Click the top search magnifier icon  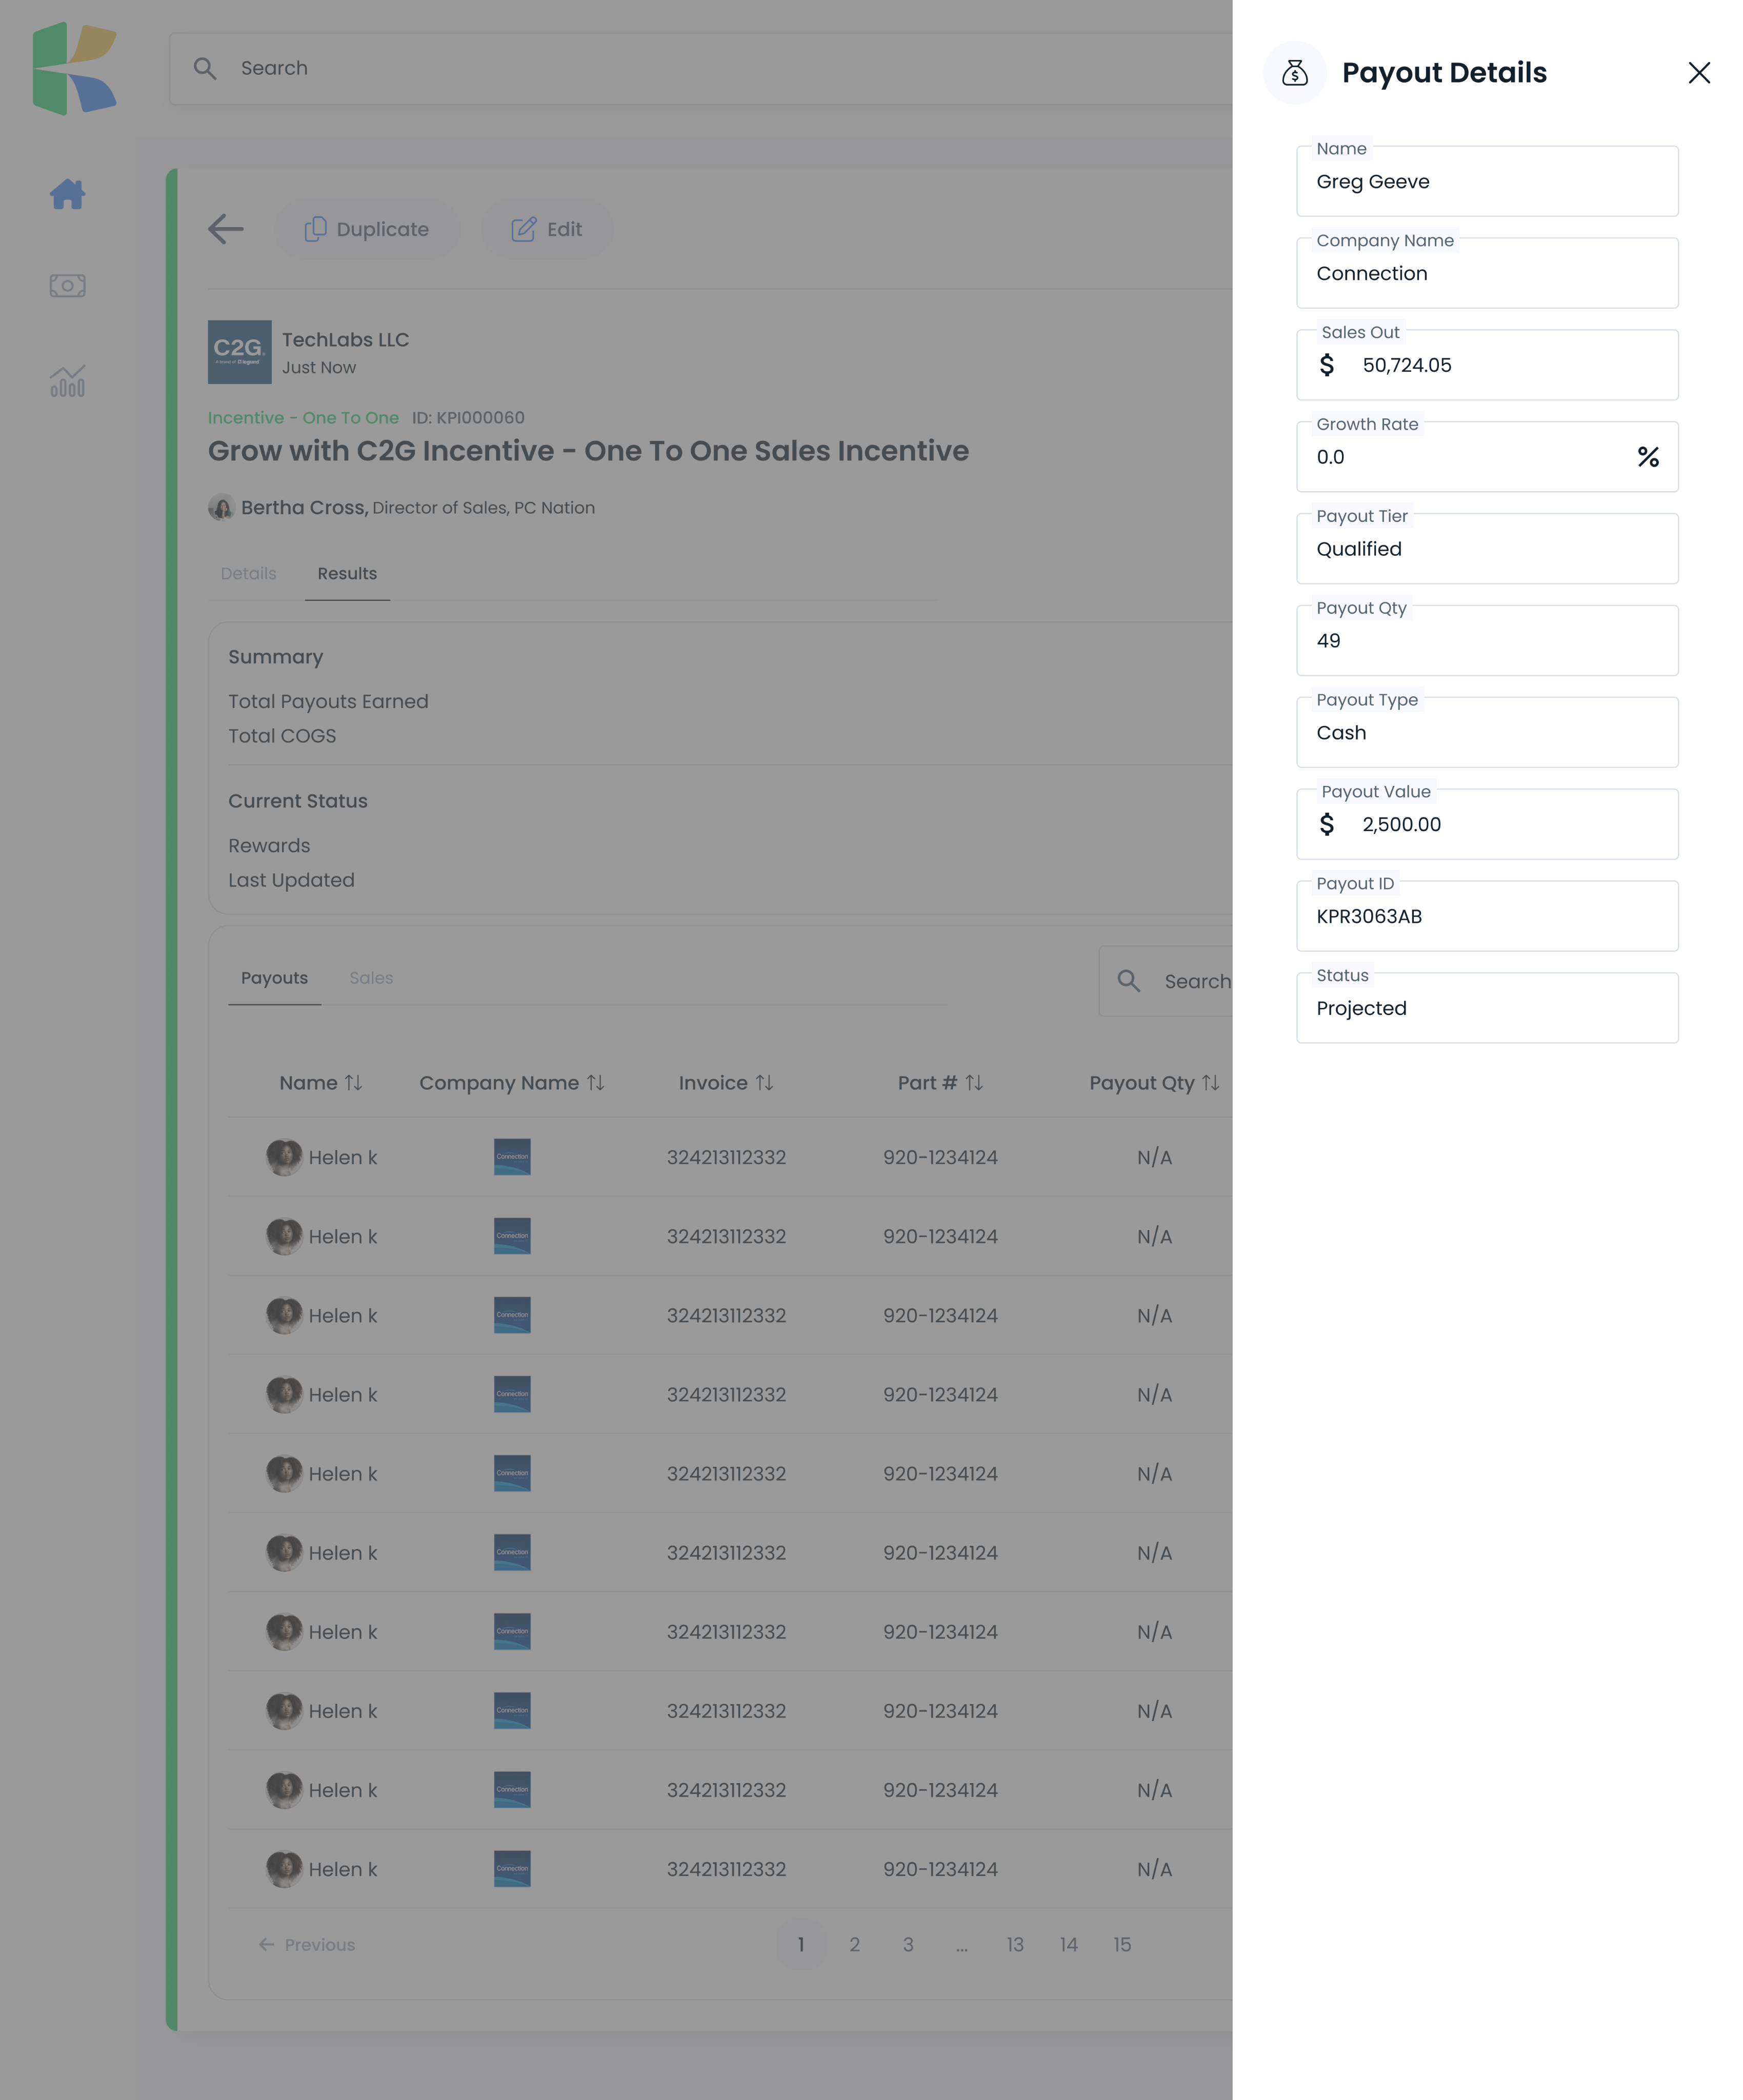coord(205,68)
